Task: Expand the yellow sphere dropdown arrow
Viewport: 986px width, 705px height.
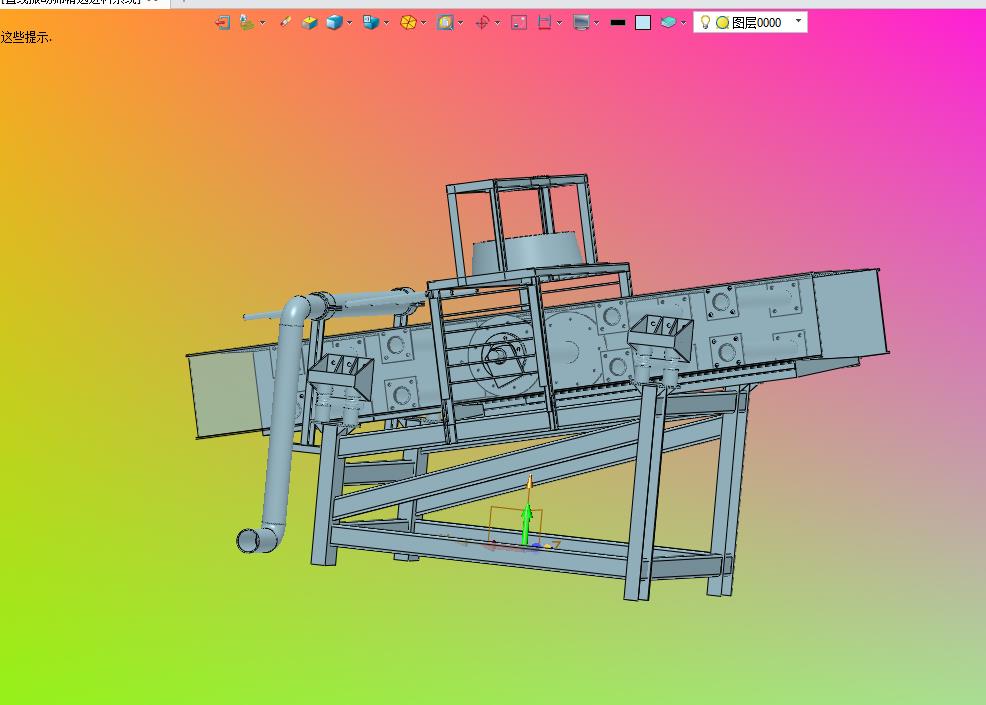Action: 423,23
